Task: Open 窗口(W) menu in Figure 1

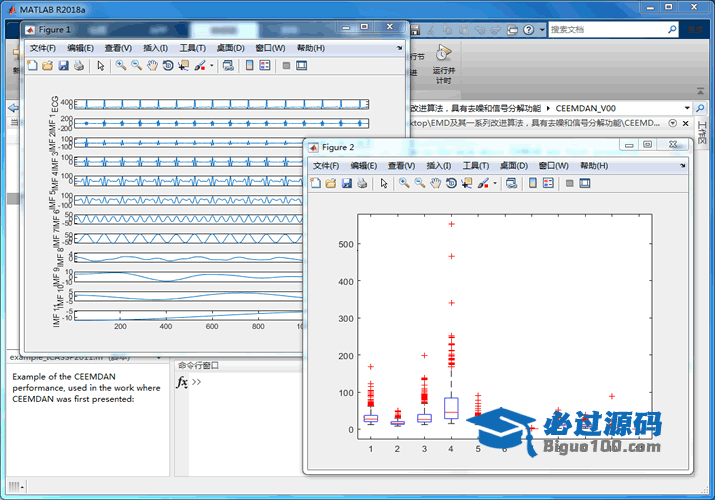Action: pyautogui.click(x=270, y=48)
